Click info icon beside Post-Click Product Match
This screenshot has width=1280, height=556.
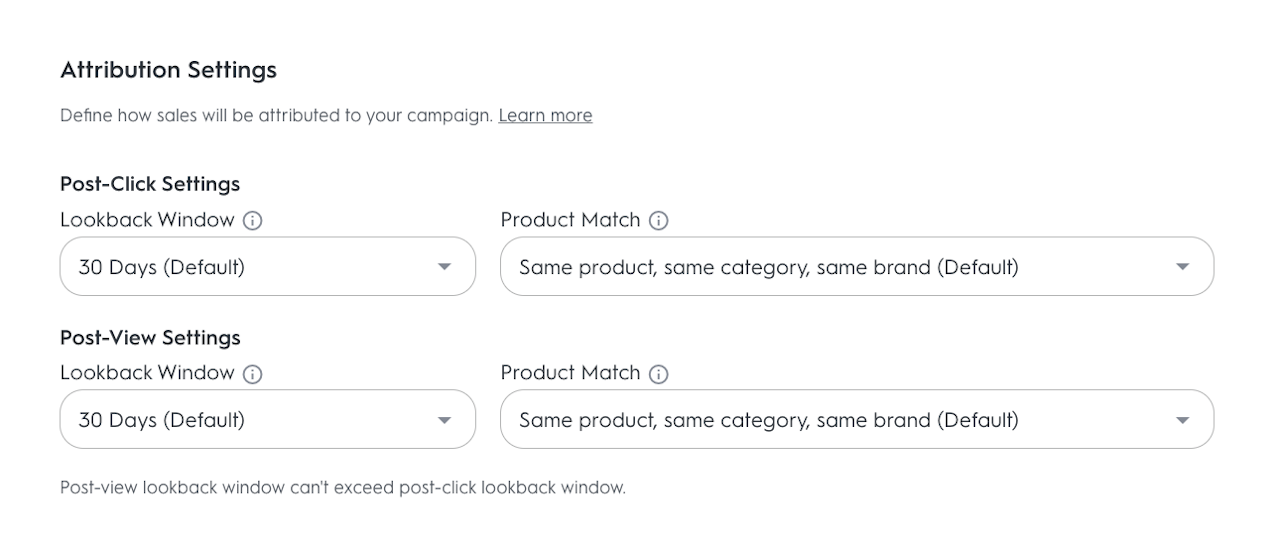[x=658, y=221]
